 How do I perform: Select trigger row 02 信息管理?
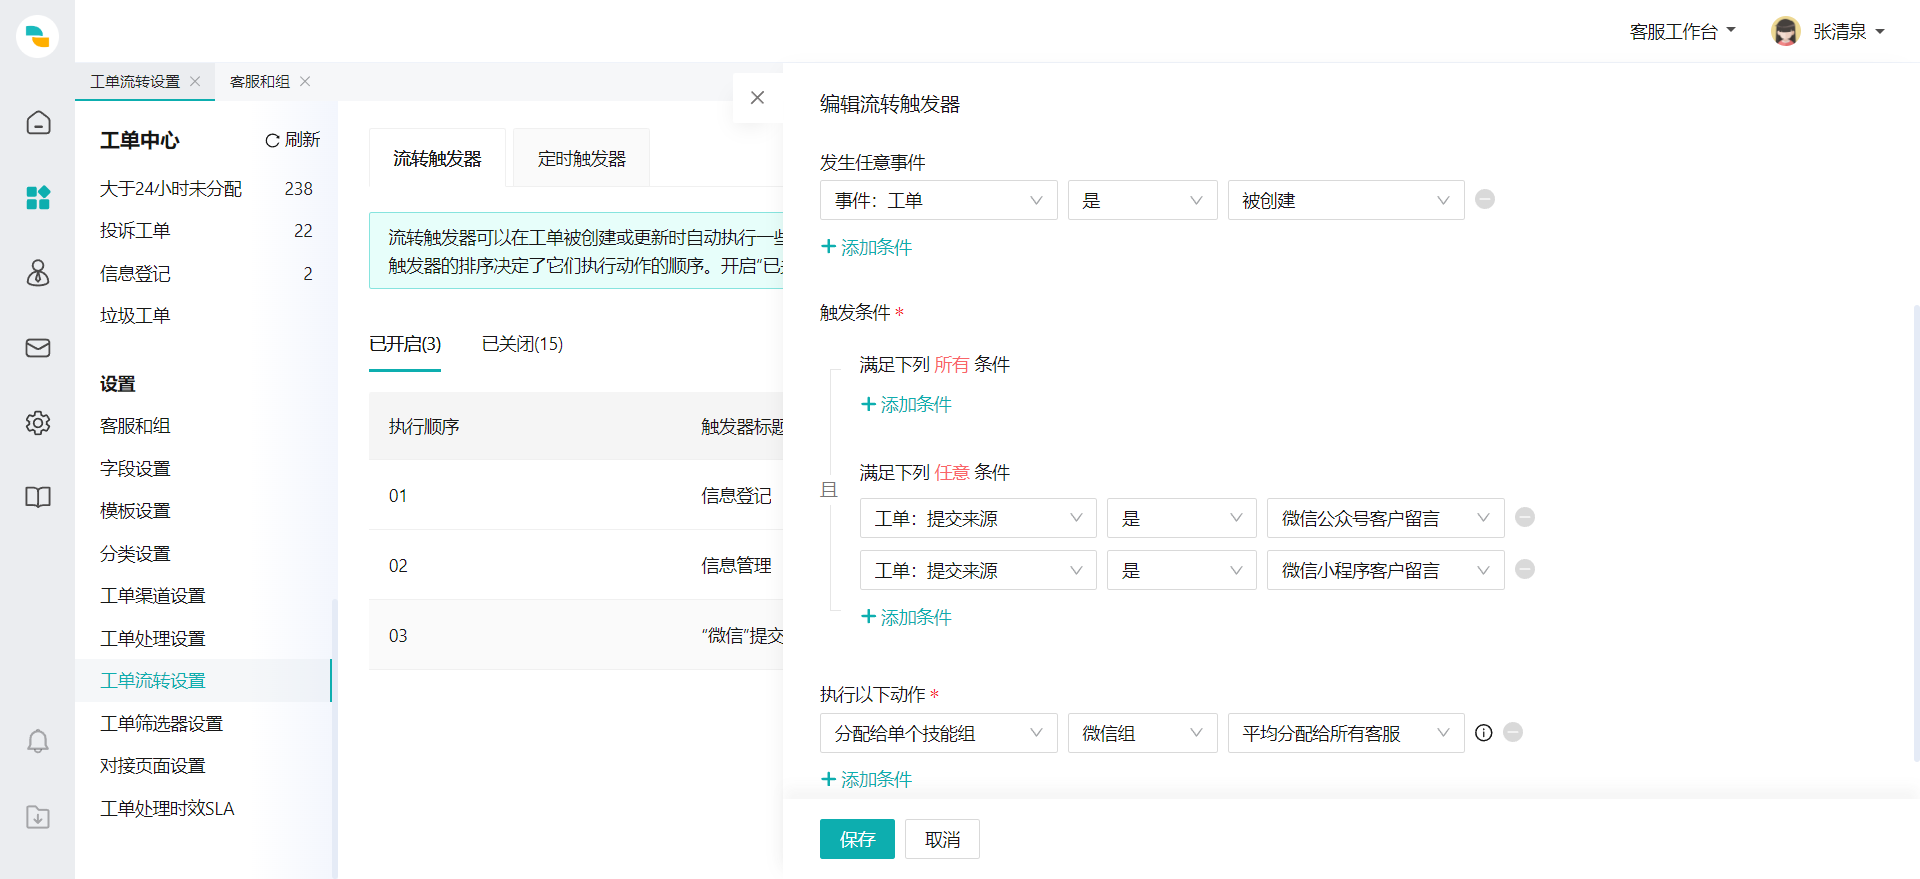pos(576,565)
